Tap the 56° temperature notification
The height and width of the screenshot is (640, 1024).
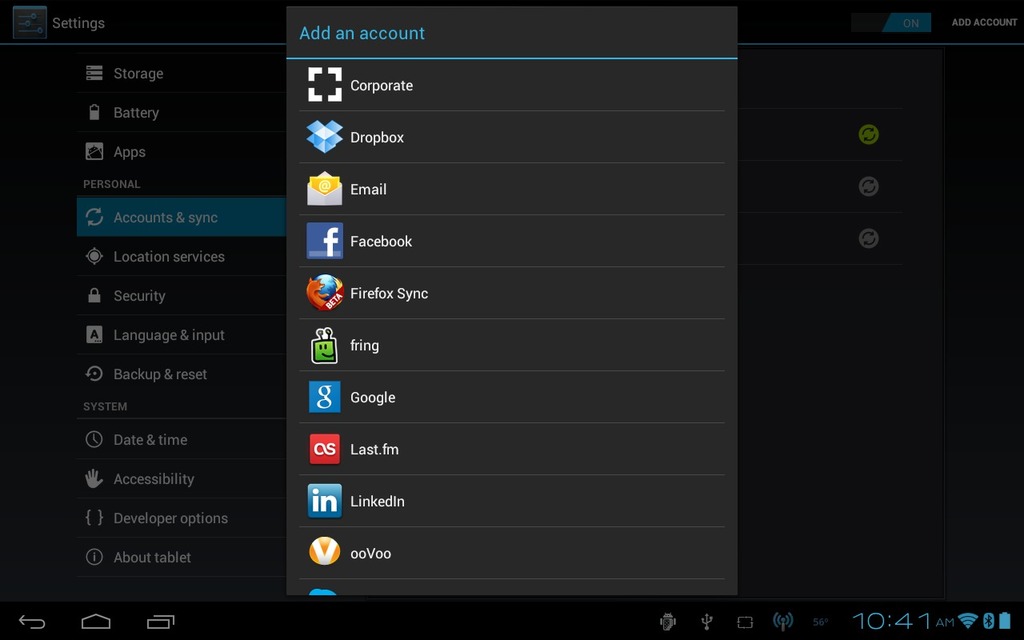(820, 622)
